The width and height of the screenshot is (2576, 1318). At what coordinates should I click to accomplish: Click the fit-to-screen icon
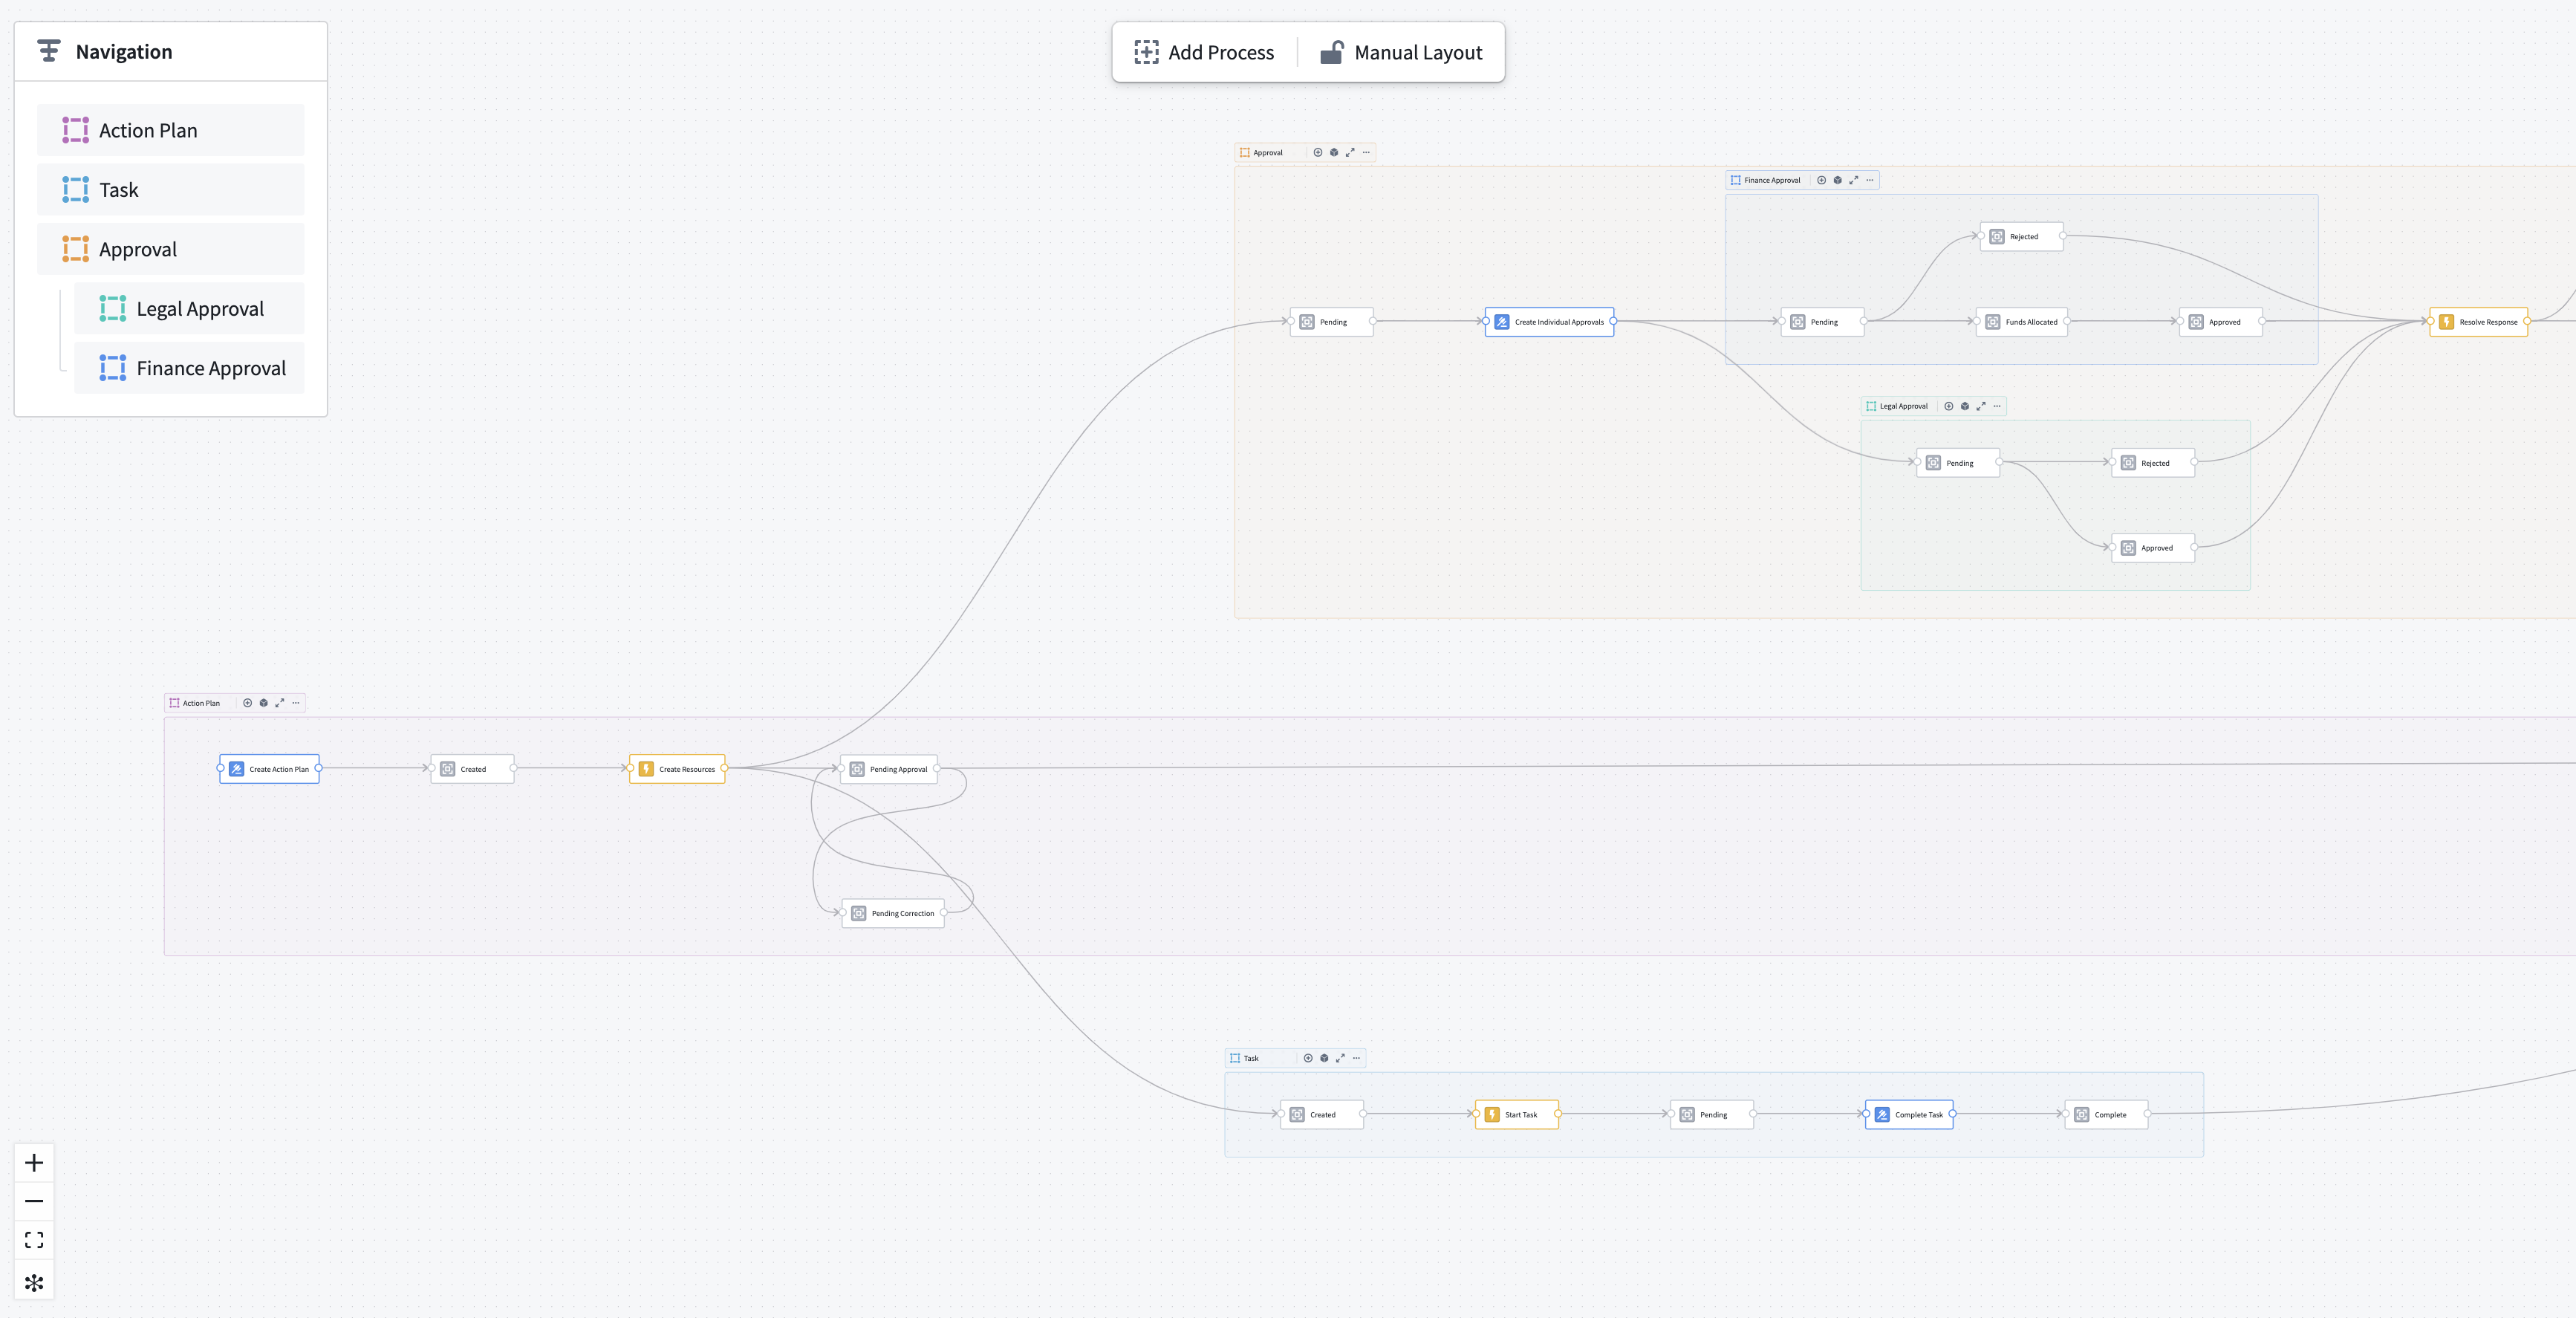click(34, 1240)
